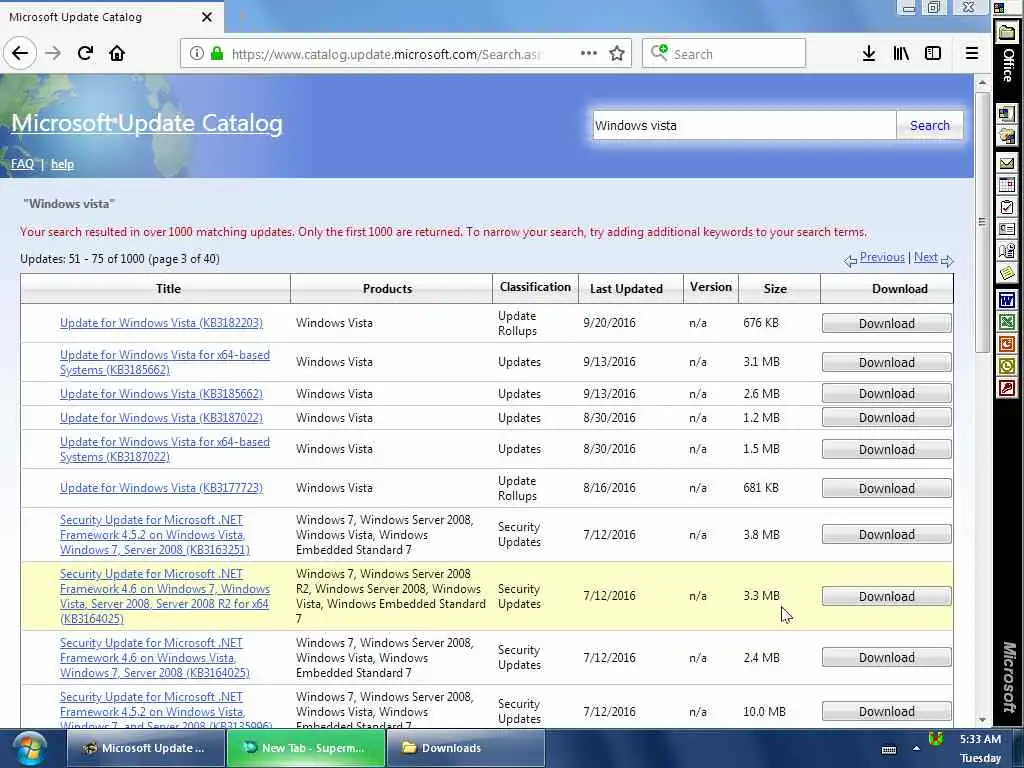Download the 10.0 MB .NET 4.5.2 update
The image size is (1024, 768).
(886, 711)
